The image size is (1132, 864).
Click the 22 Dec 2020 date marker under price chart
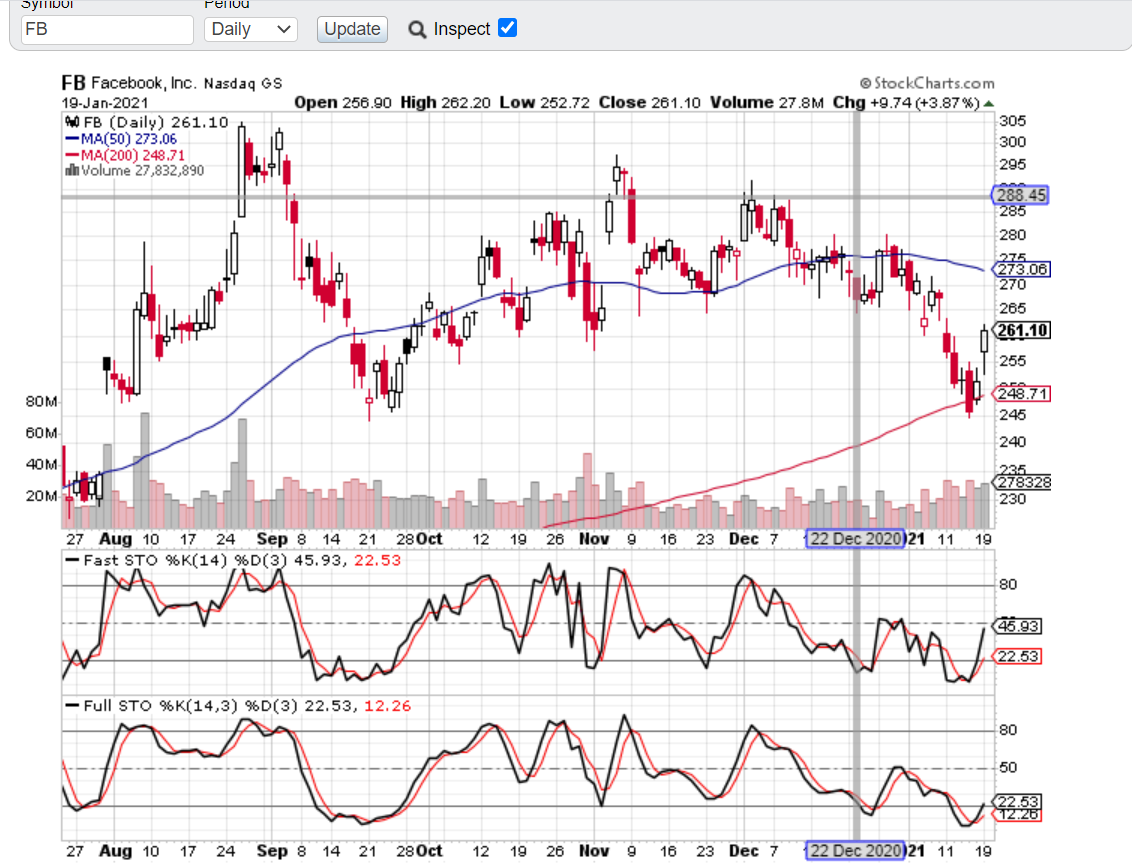pyautogui.click(x=855, y=539)
